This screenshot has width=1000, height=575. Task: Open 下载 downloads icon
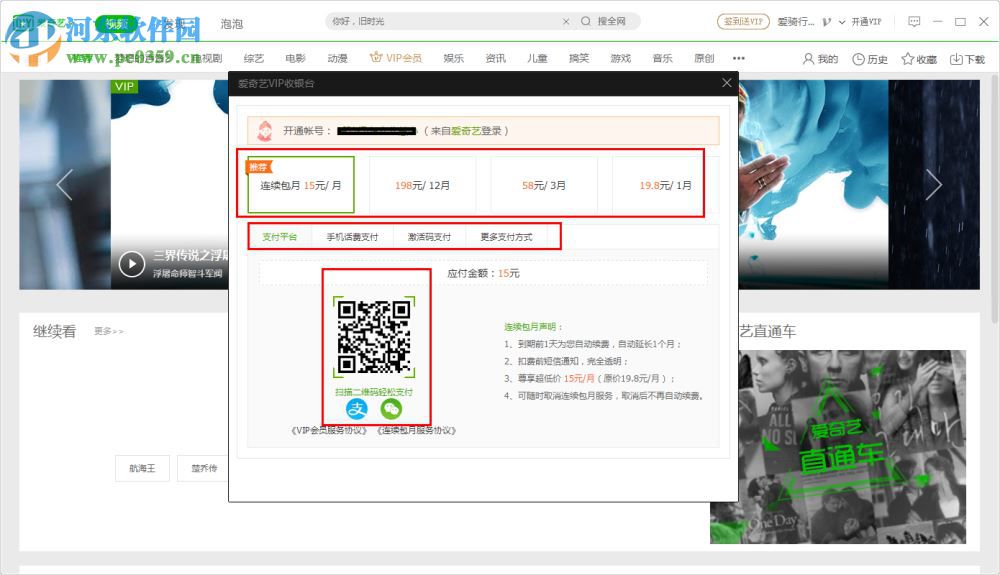(967, 59)
